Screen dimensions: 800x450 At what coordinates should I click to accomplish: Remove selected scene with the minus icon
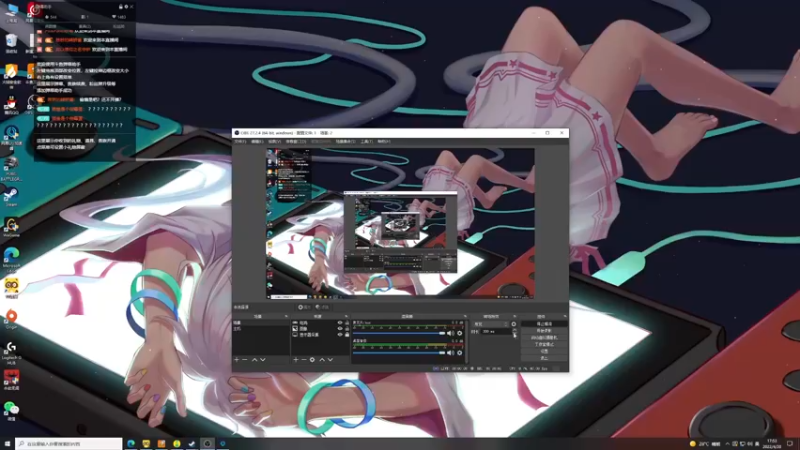pyautogui.click(x=245, y=360)
